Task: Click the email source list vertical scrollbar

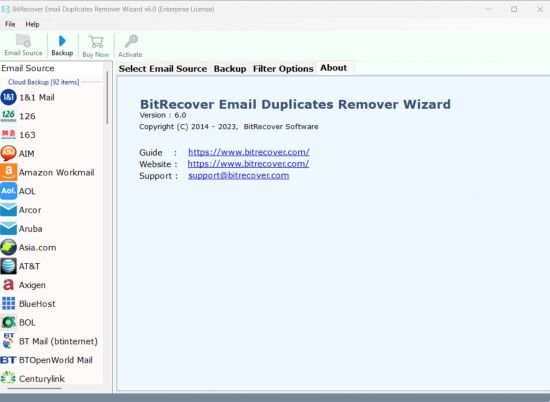Action: (x=107, y=98)
